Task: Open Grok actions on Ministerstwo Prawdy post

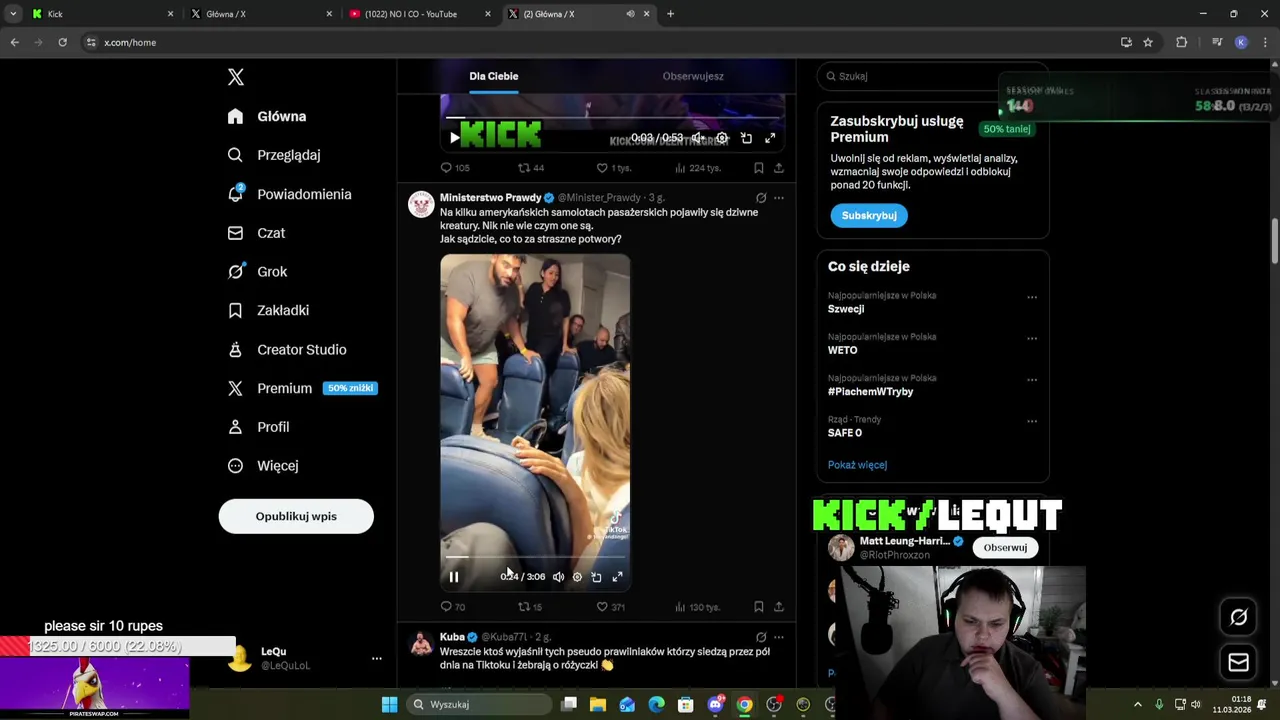Action: coord(761,198)
